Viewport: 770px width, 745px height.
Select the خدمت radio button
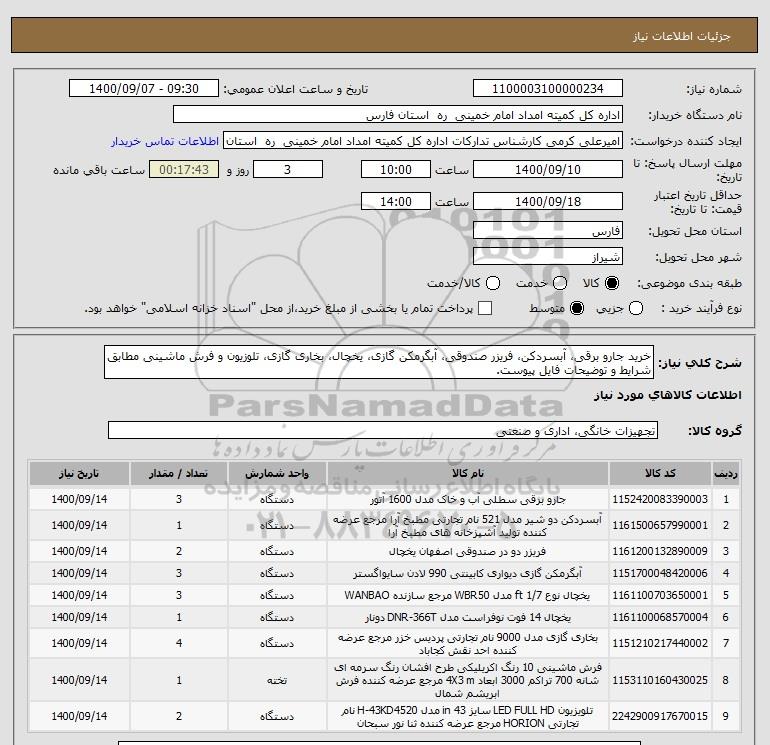[560, 283]
